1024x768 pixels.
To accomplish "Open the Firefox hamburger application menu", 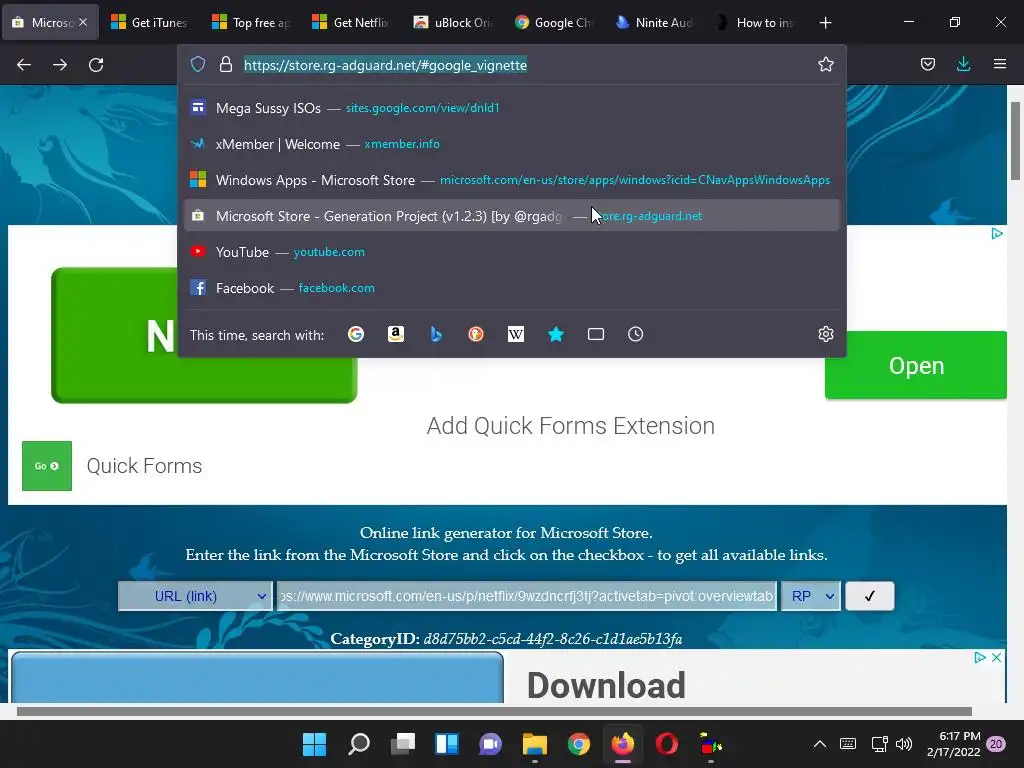I will pos(1000,64).
